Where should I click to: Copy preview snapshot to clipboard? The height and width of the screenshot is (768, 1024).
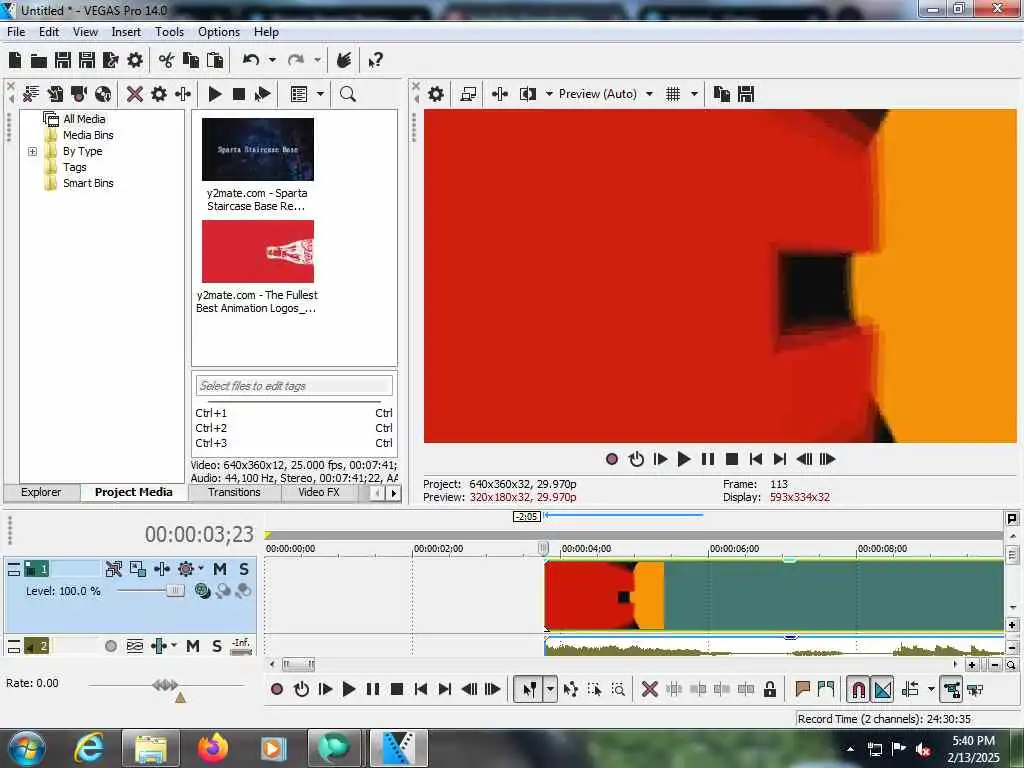coord(722,94)
